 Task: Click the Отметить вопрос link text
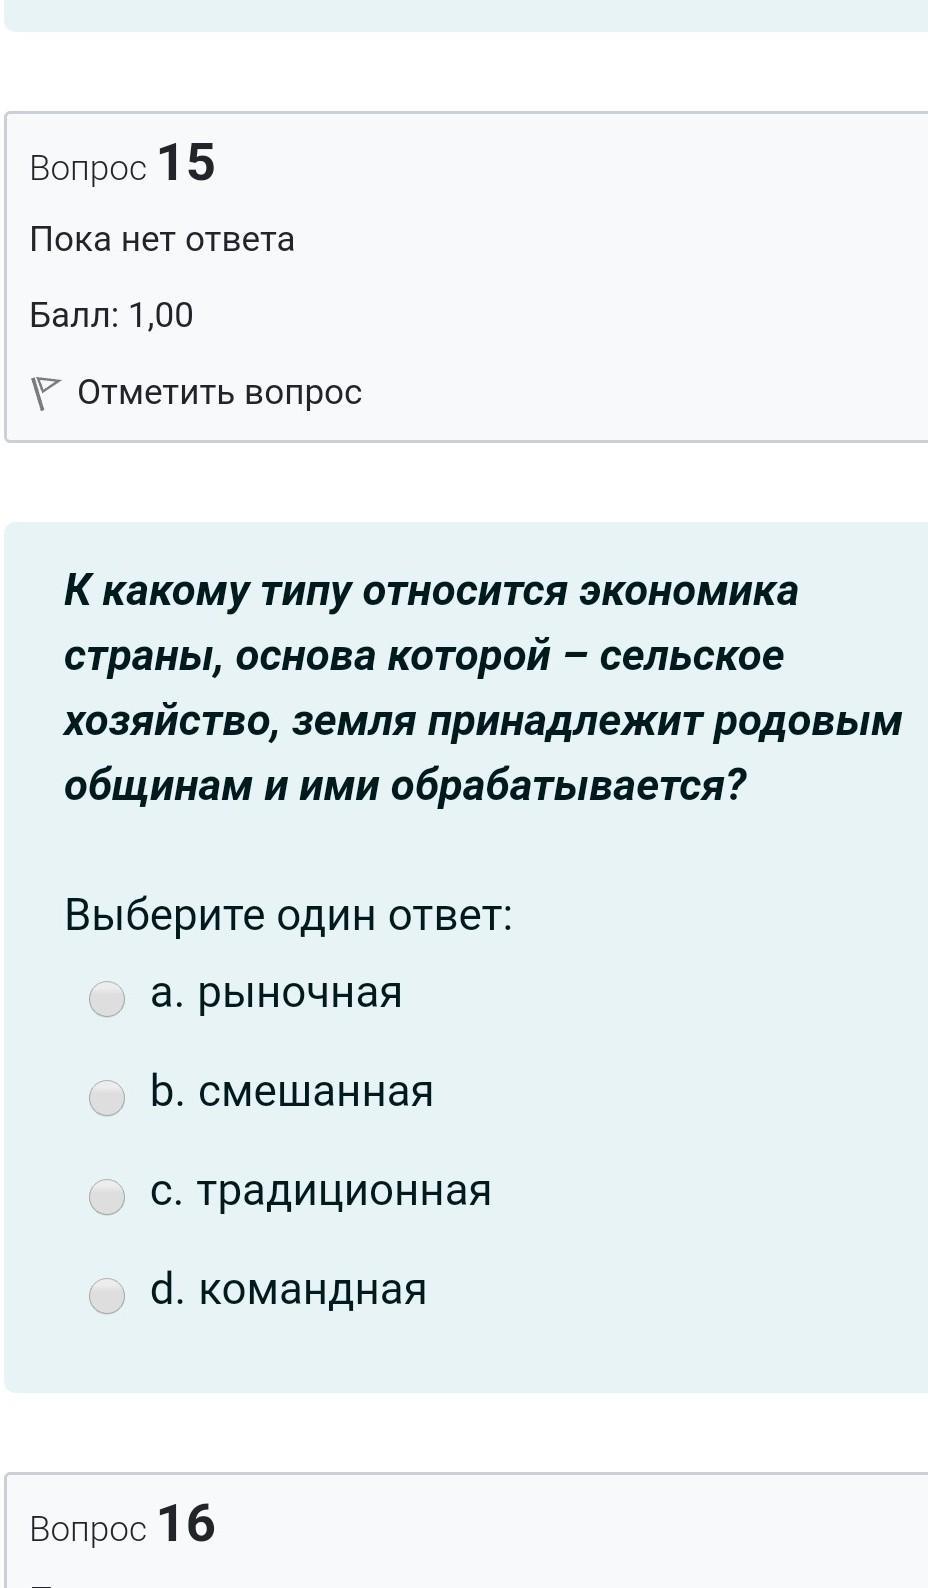[219, 392]
